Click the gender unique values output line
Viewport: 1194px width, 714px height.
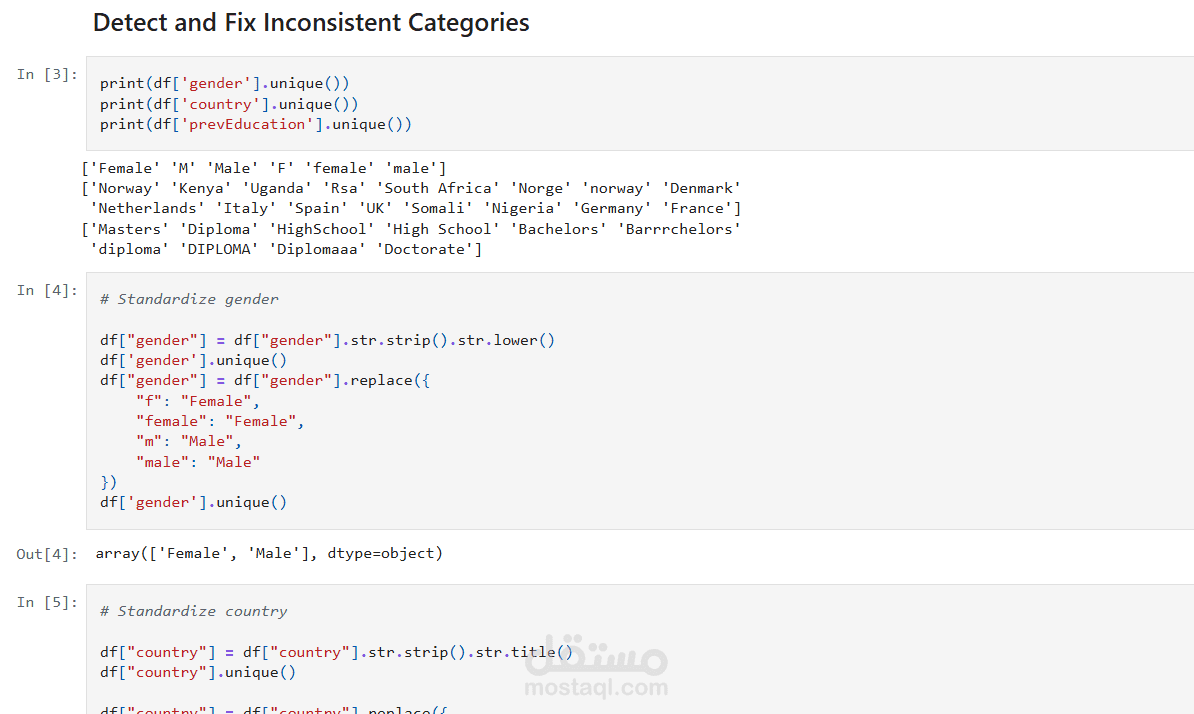tap(264, 168)
